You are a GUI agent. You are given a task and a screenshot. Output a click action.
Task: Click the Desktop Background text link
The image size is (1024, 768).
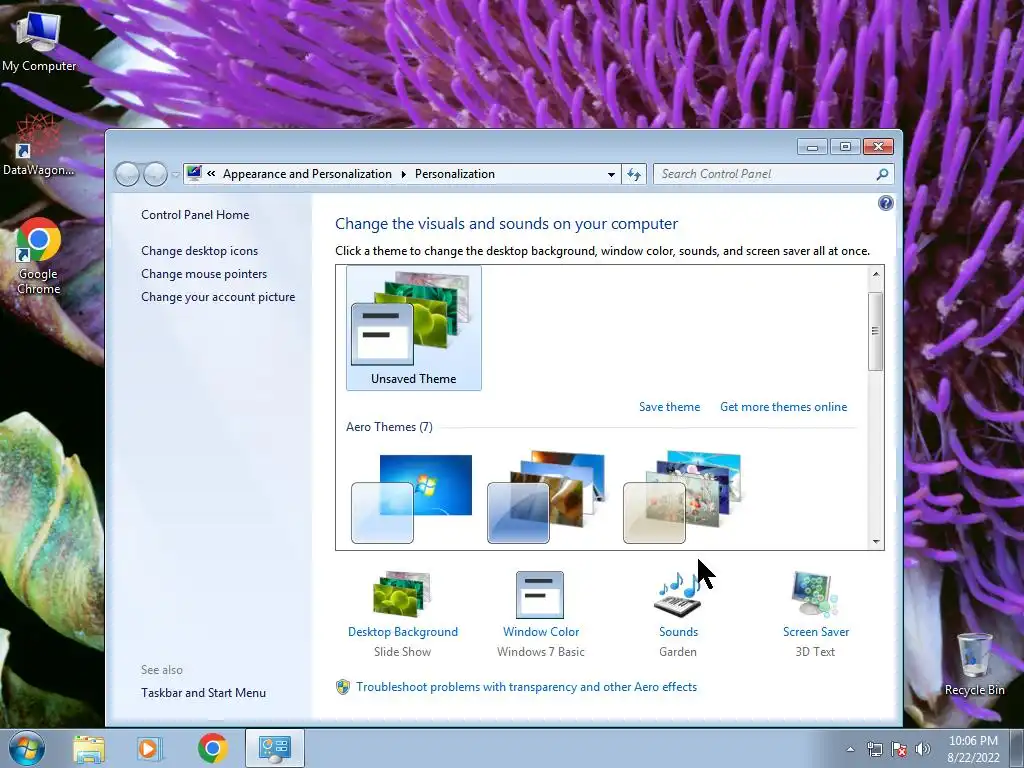[402, 632]
